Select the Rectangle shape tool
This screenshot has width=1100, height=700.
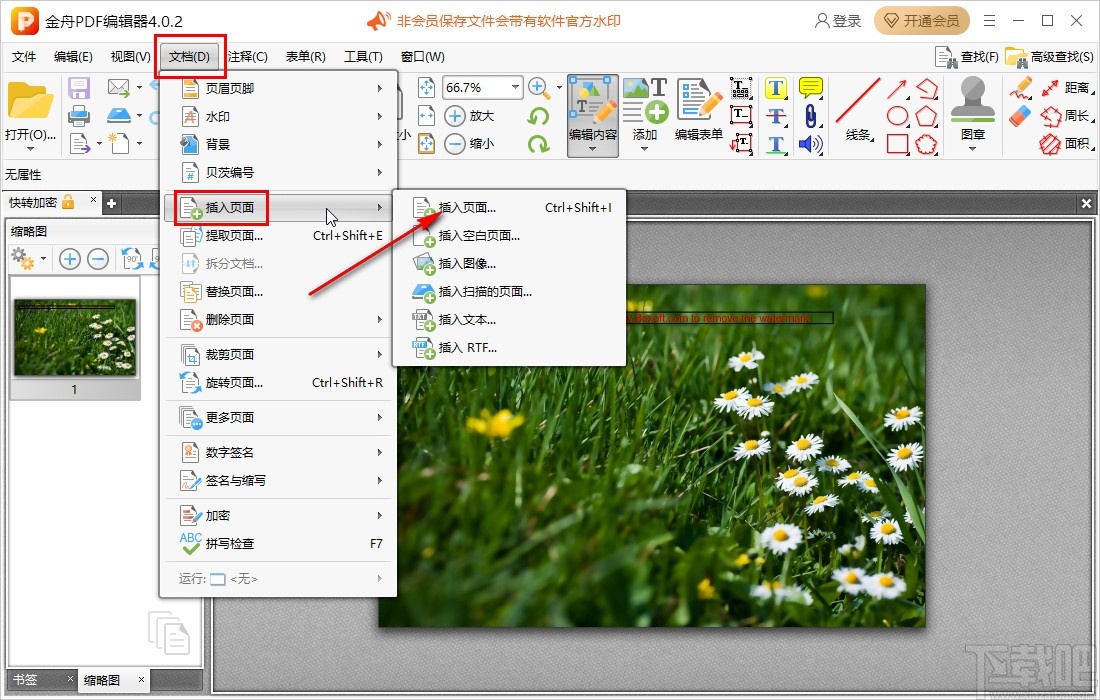[898, 144]
